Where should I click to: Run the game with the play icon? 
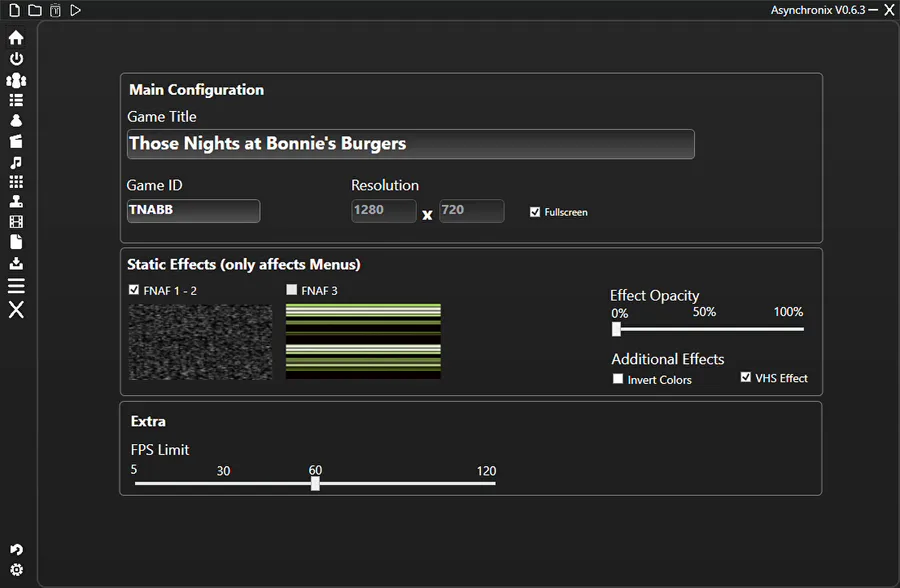[x=75, y=10]
